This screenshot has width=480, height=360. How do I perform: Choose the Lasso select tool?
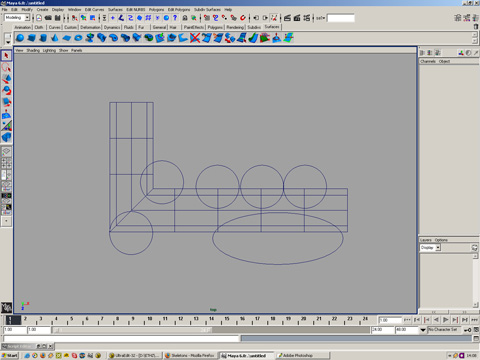pyautogui.click(x=6, y=67)
